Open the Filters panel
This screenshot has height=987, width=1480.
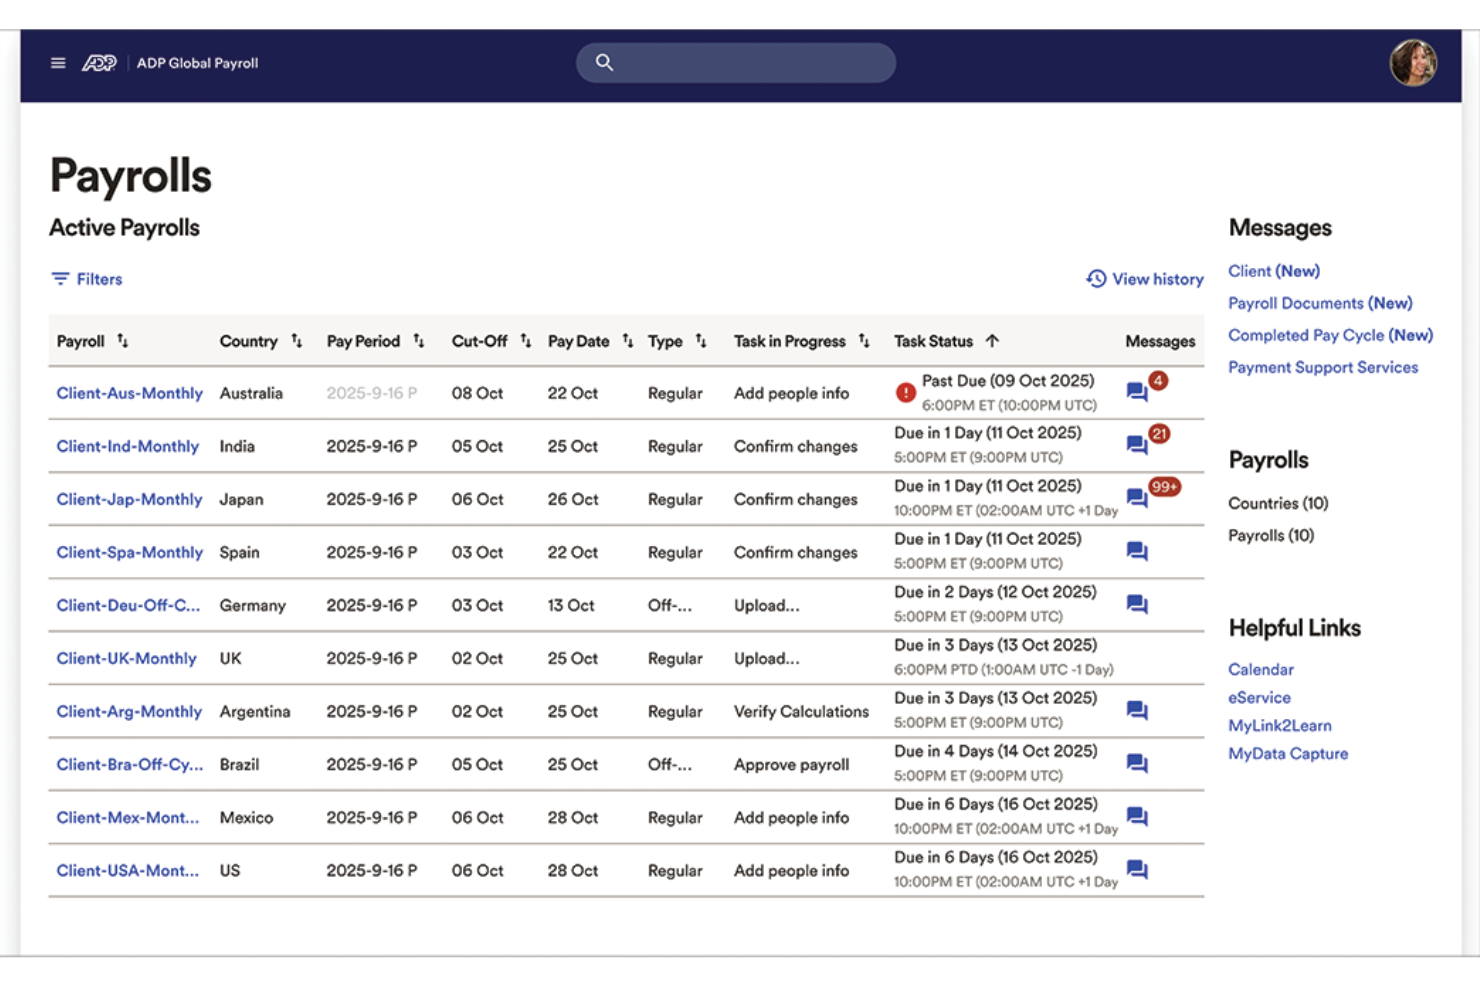87,279
